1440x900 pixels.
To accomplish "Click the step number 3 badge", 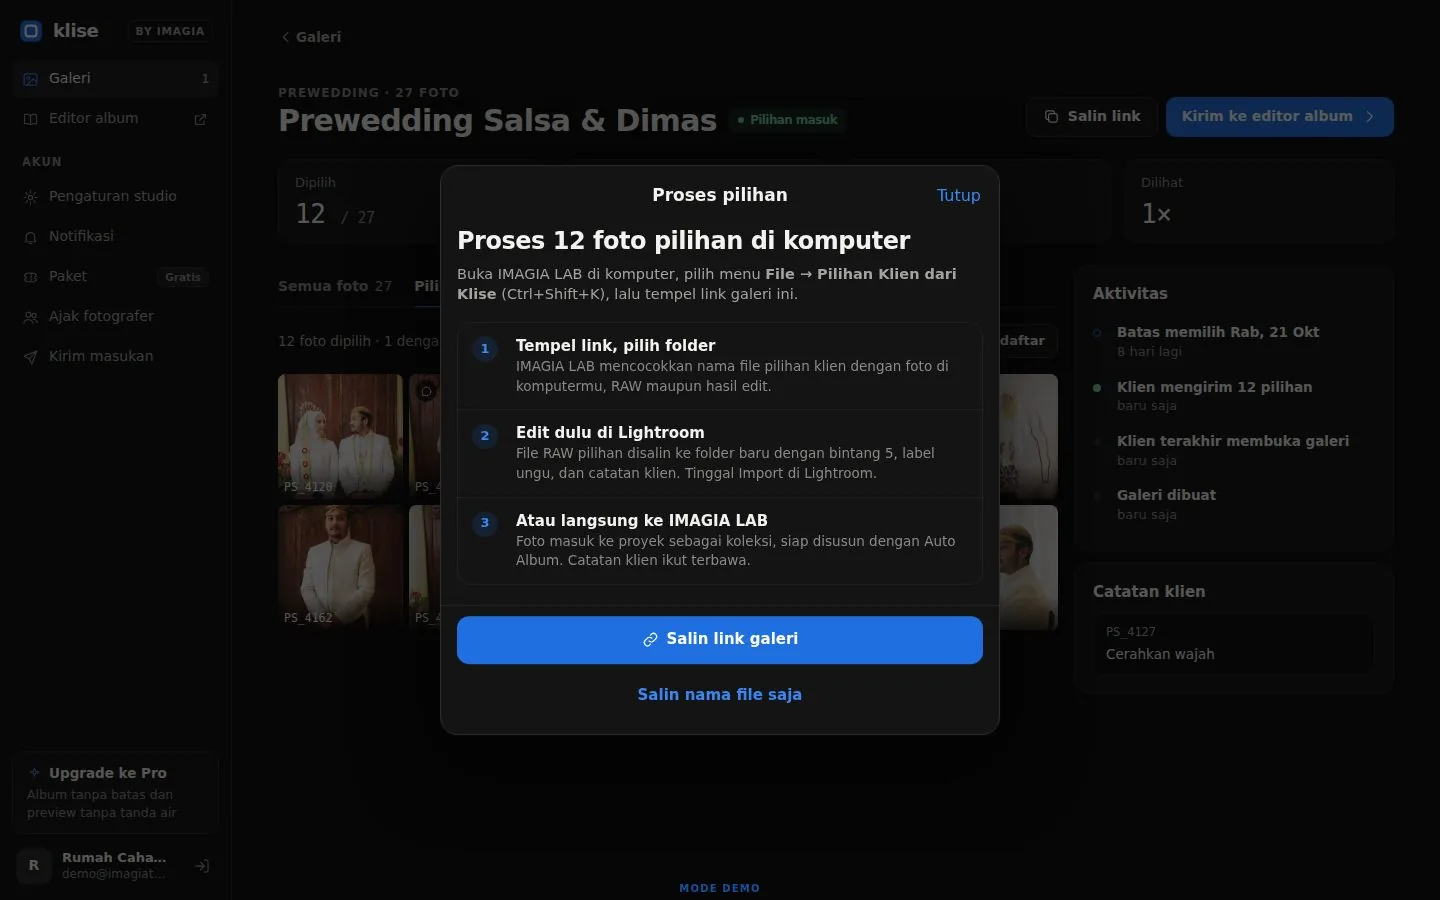I will [x=485, y=523].
